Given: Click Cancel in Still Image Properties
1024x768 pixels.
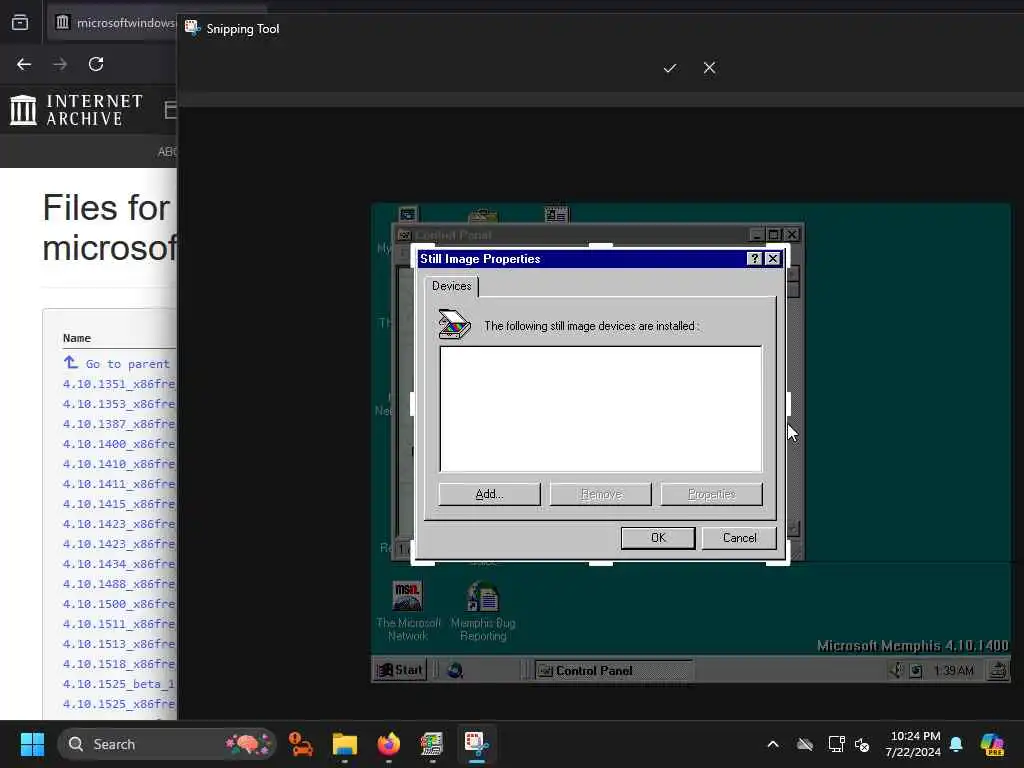Looking at the screenshot, I should (x=739, y=538).
